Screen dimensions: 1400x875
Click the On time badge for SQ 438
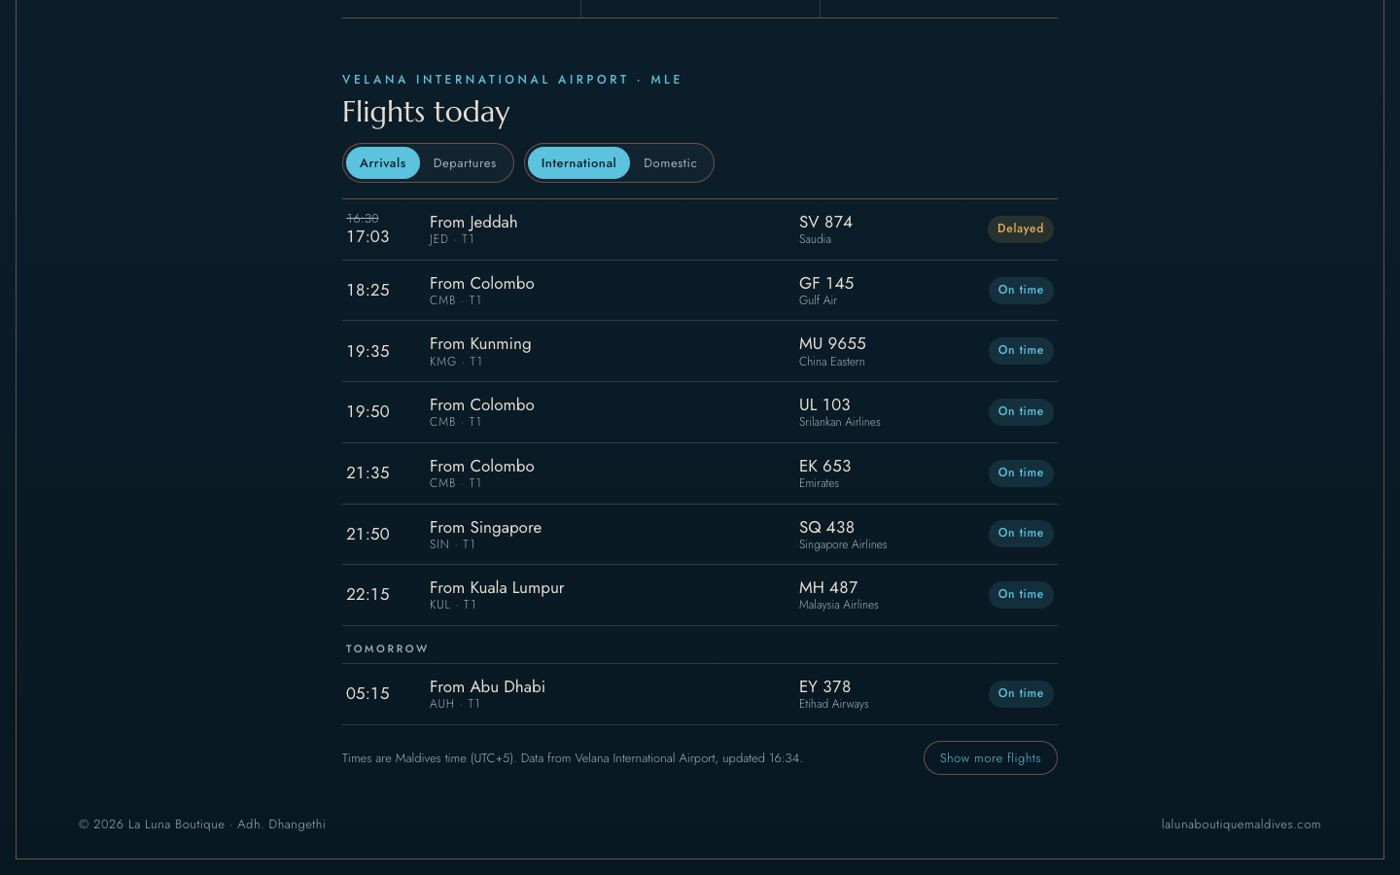click(x=1020, y=533)
